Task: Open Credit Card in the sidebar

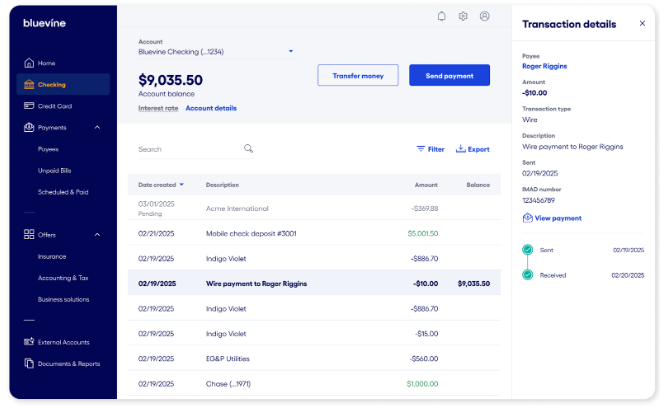Action: tap(63, 106)
